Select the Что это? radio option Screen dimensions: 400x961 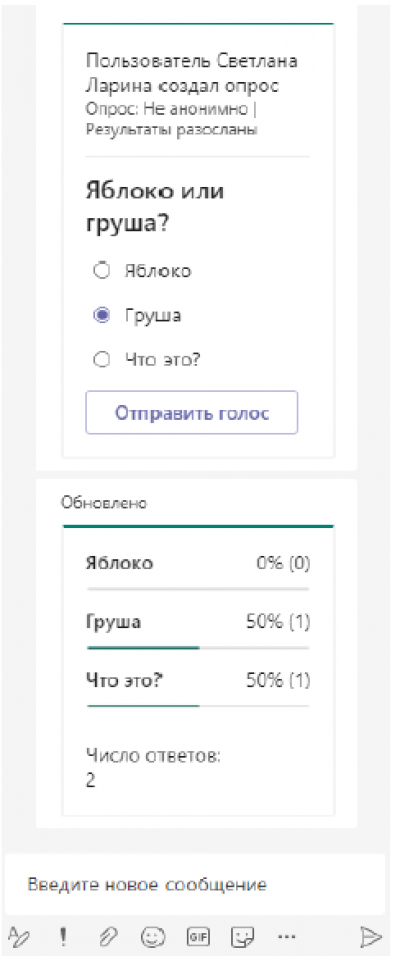[104, 360]
